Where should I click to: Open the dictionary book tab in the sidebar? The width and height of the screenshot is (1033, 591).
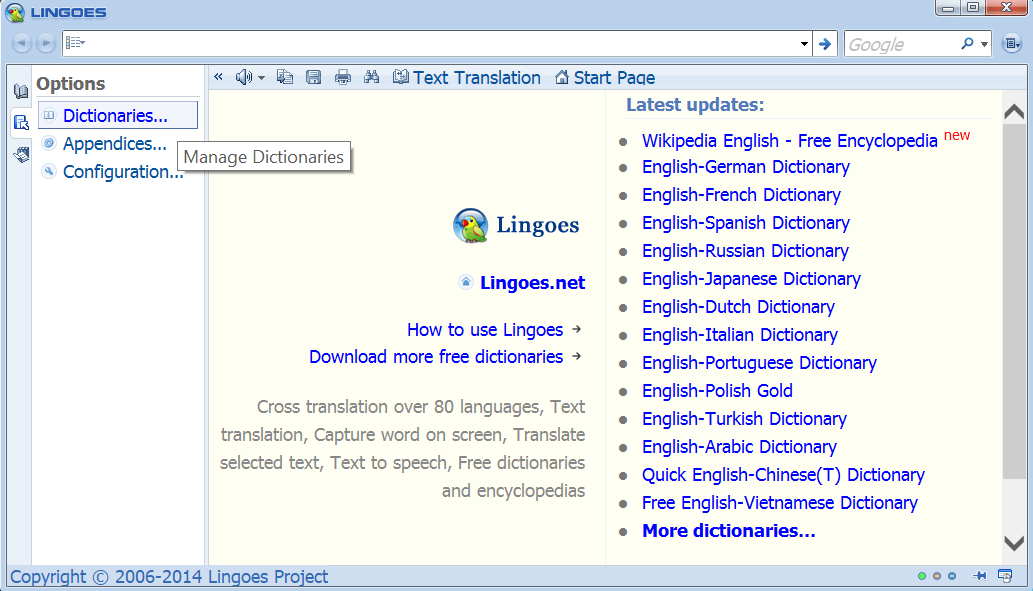tap(21, 91)
